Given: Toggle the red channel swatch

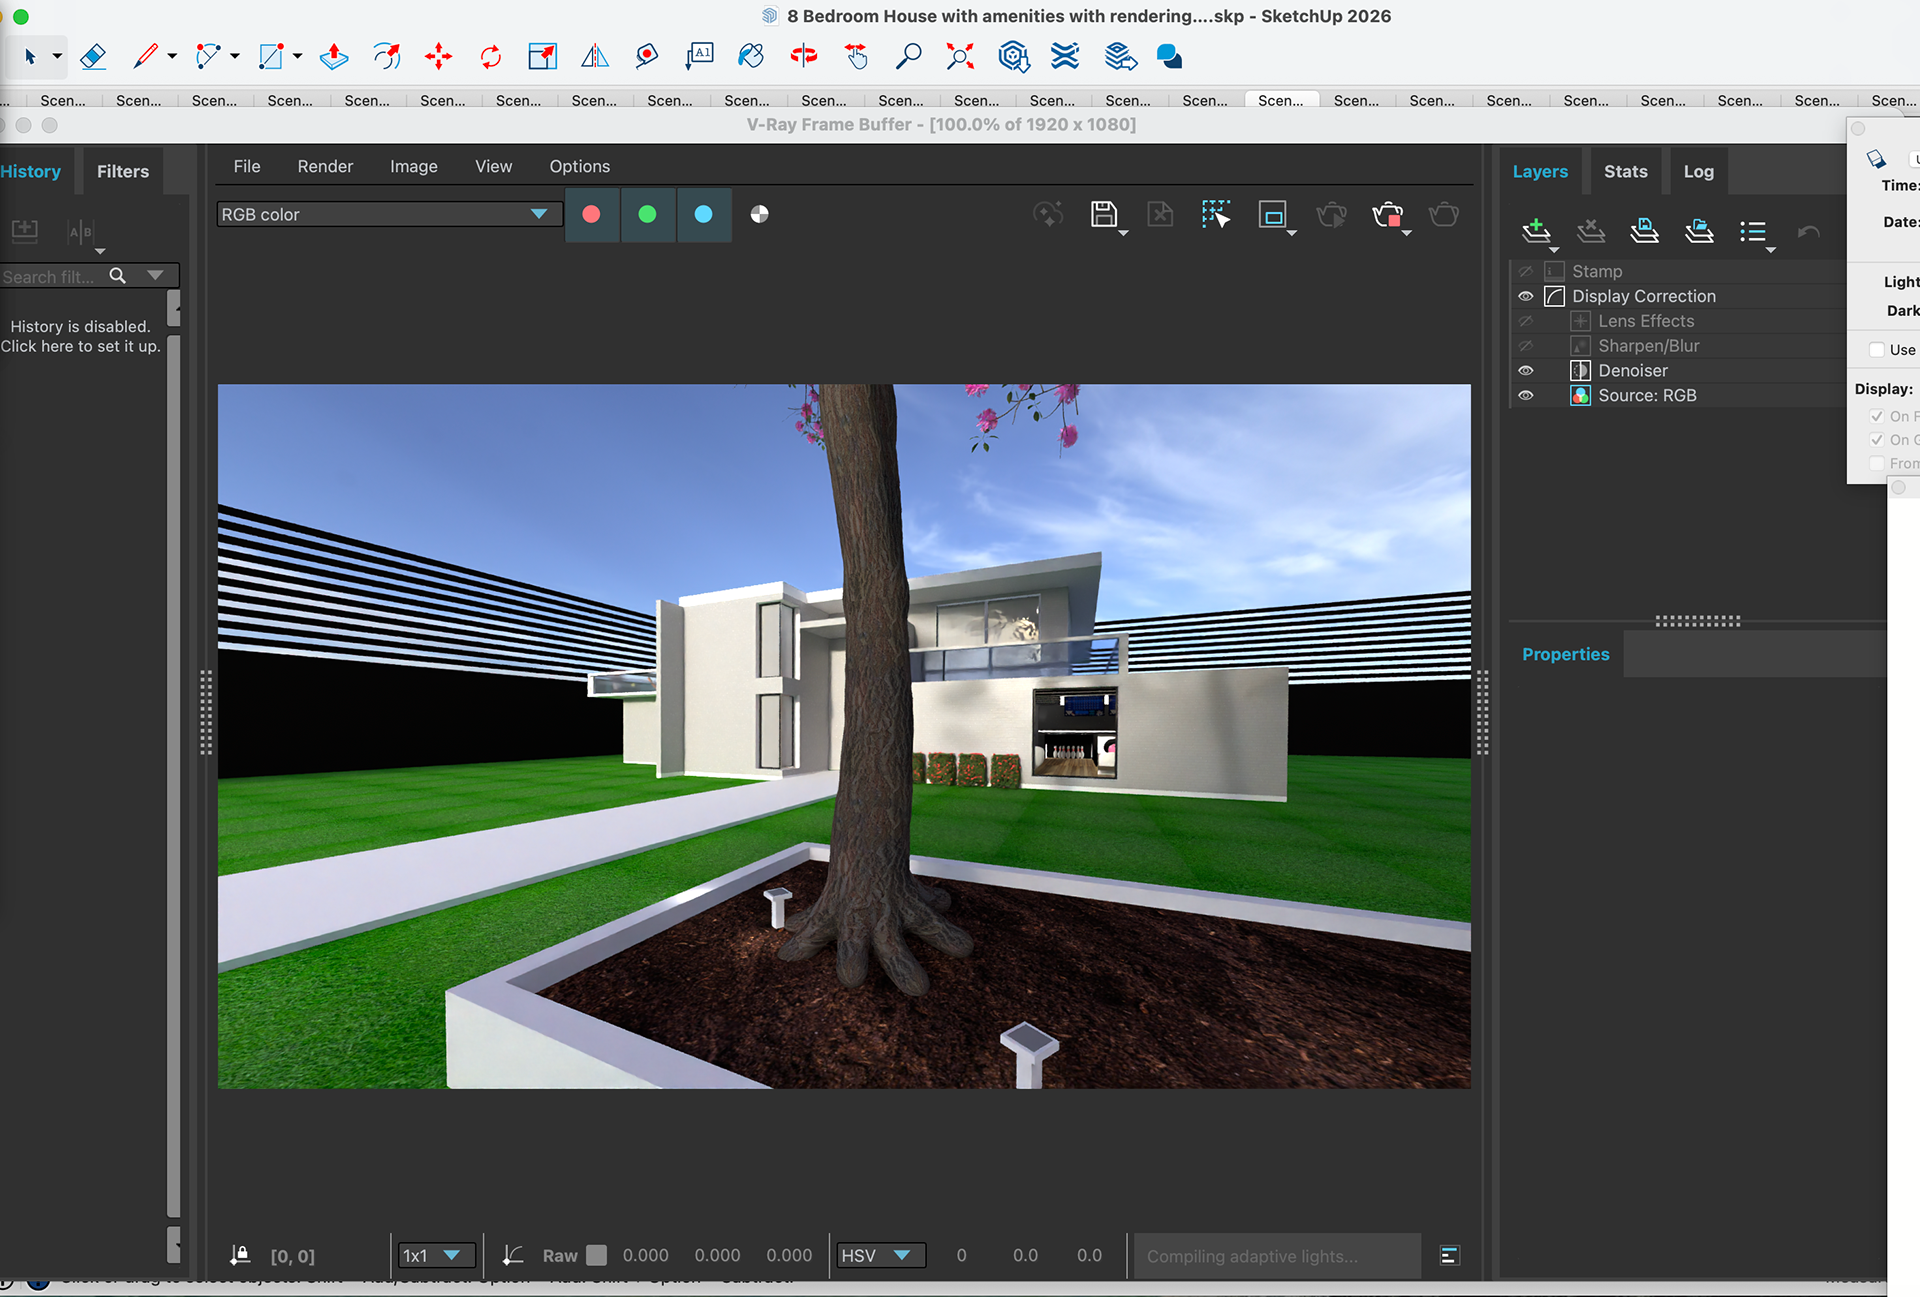Looking at the screenshot, I should click(592, 214).
